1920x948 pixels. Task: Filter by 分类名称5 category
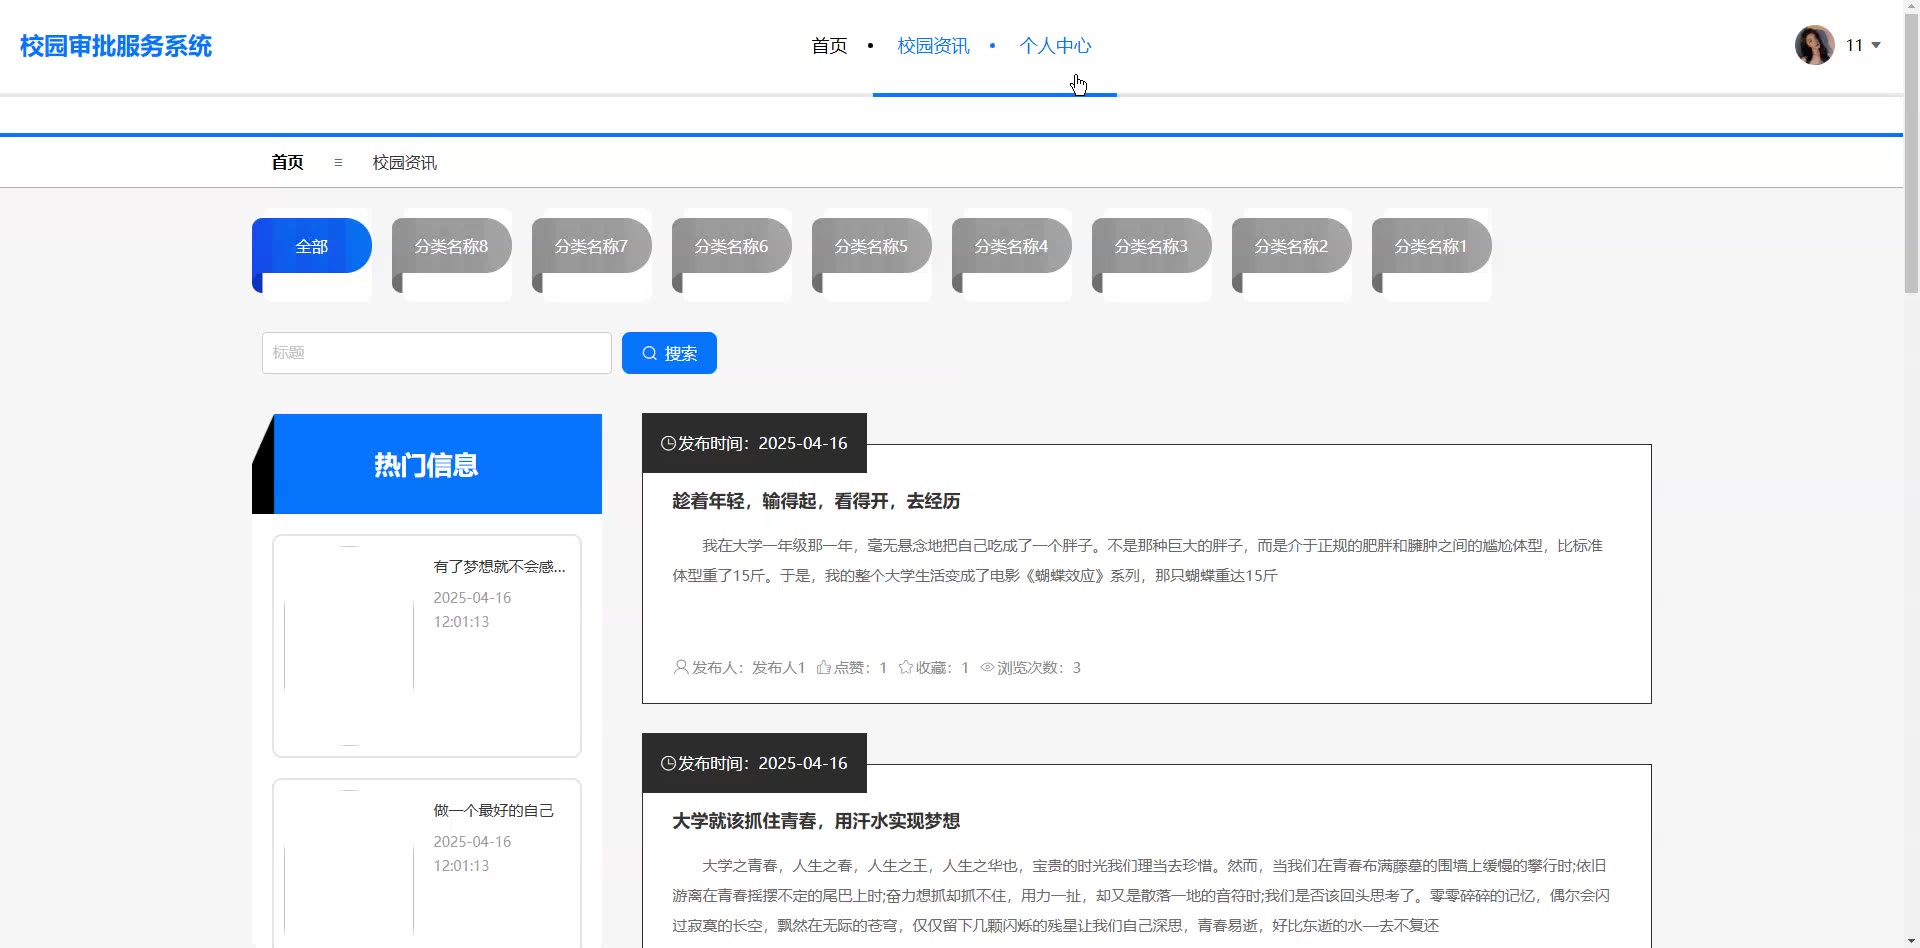coord(872,246)
